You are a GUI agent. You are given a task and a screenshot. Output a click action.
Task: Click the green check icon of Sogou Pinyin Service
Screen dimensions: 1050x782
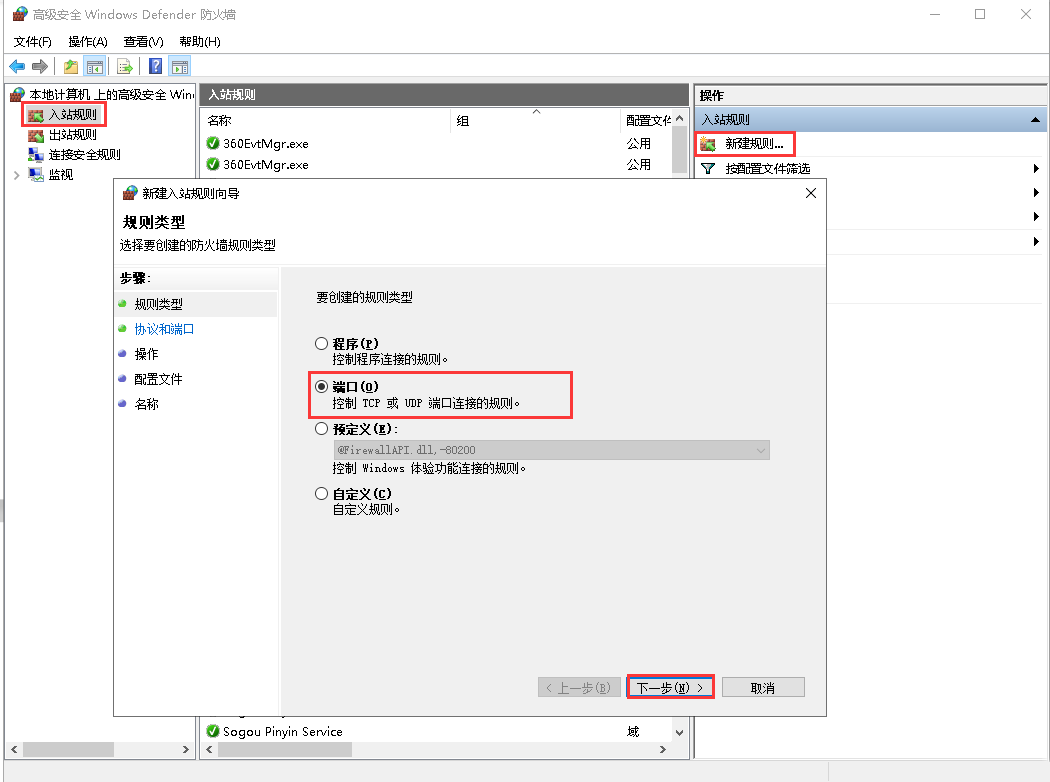click(x=213, y=731)
